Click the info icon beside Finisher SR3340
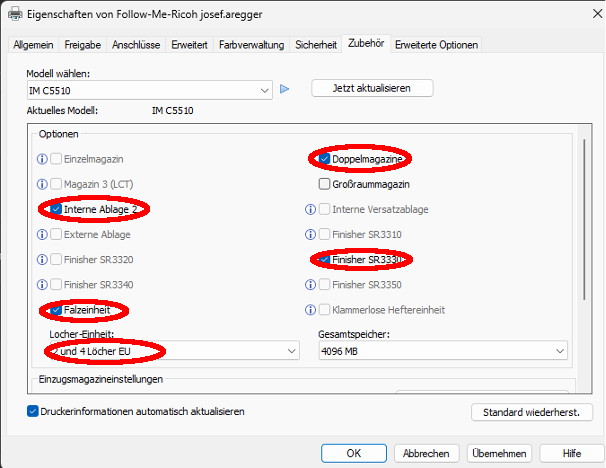The width and height of the screenshot is (606, 468). [x=42, y=284]
